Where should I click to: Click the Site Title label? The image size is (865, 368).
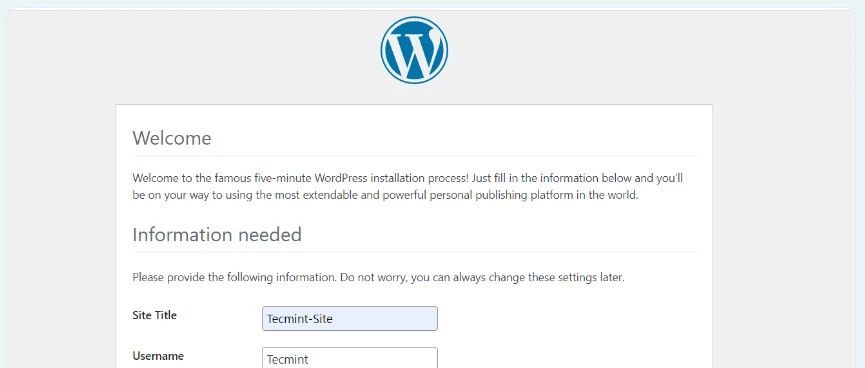tap(154, 315)
